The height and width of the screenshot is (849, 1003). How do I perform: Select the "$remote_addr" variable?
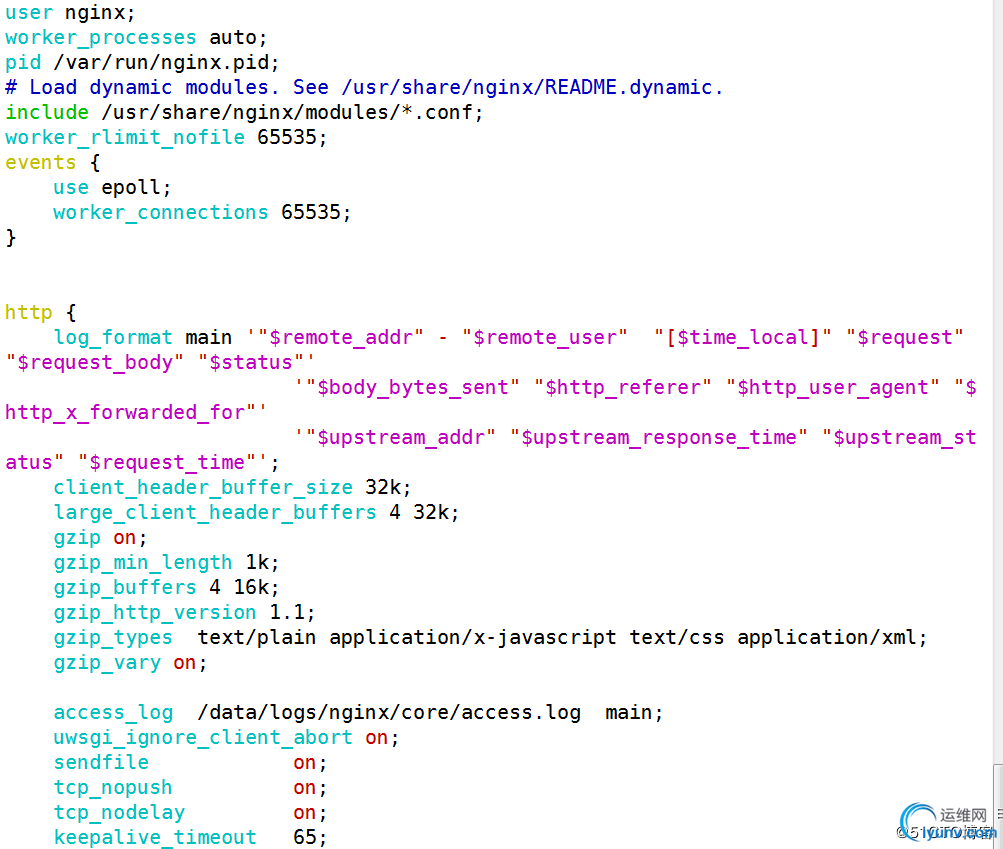click(341, 337)
